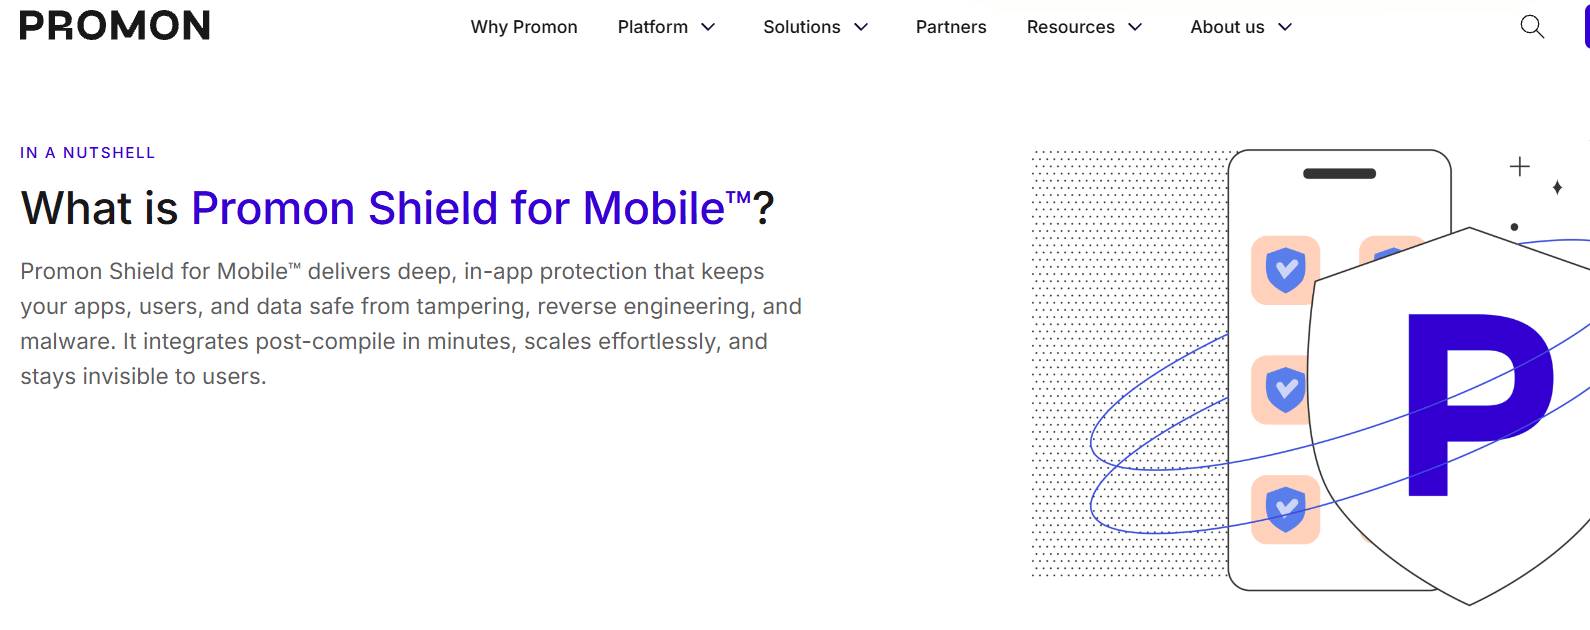Open the Why Promon page
Viewport: 1590px width, 630px height.
(x=524, y=27)
